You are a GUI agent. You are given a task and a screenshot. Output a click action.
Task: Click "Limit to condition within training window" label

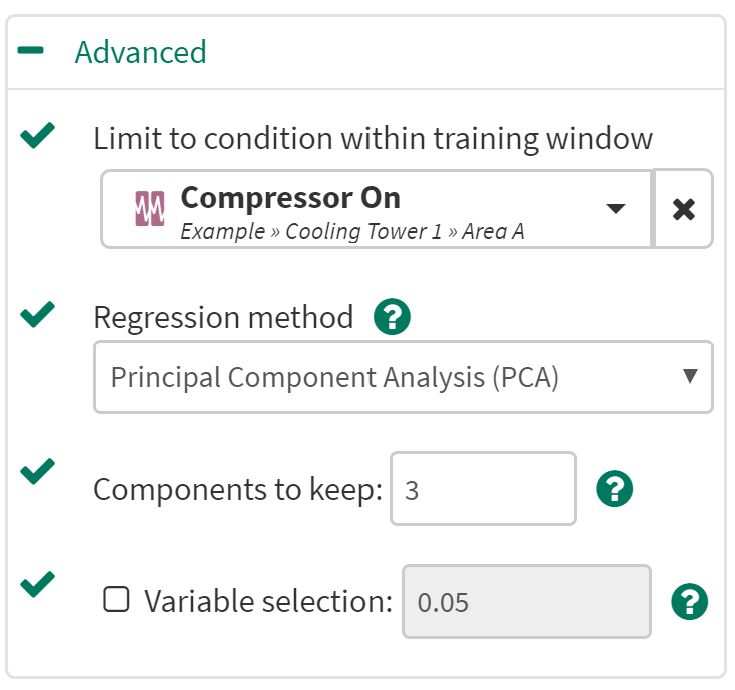pyautogui.click(x=373, y=138)
